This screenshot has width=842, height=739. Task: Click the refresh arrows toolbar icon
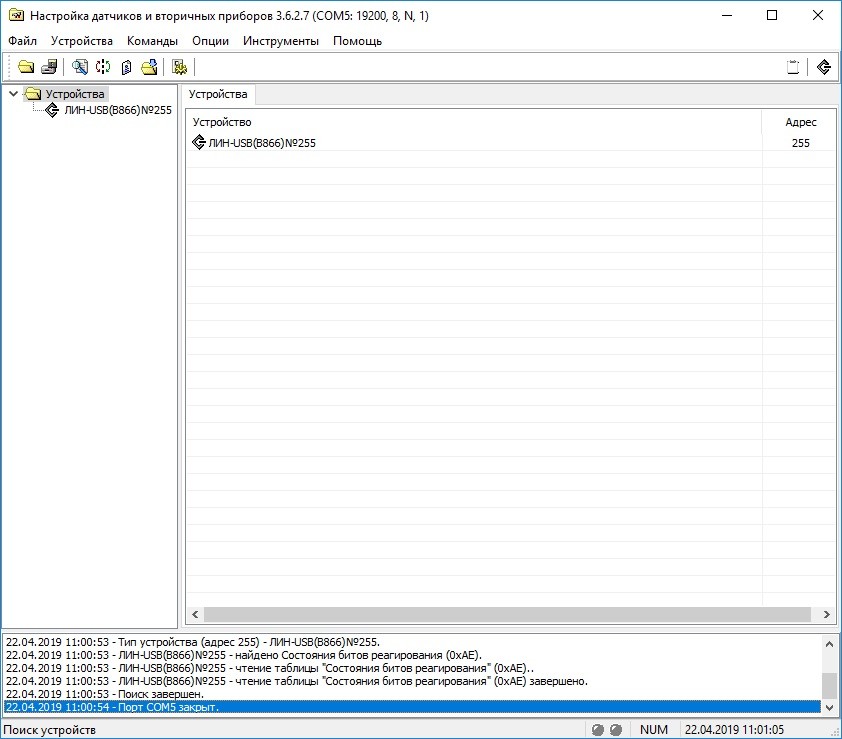pos(103,67)
